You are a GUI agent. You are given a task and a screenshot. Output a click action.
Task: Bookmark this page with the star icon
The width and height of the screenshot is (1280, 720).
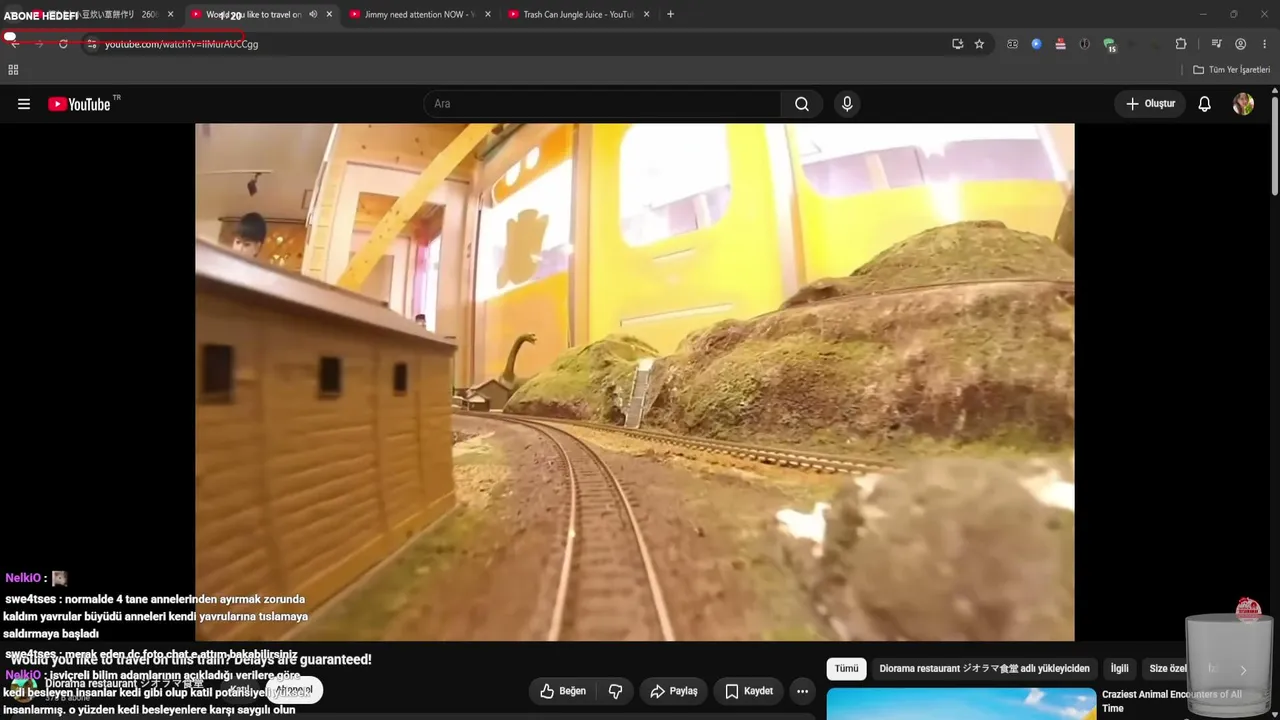979,44
